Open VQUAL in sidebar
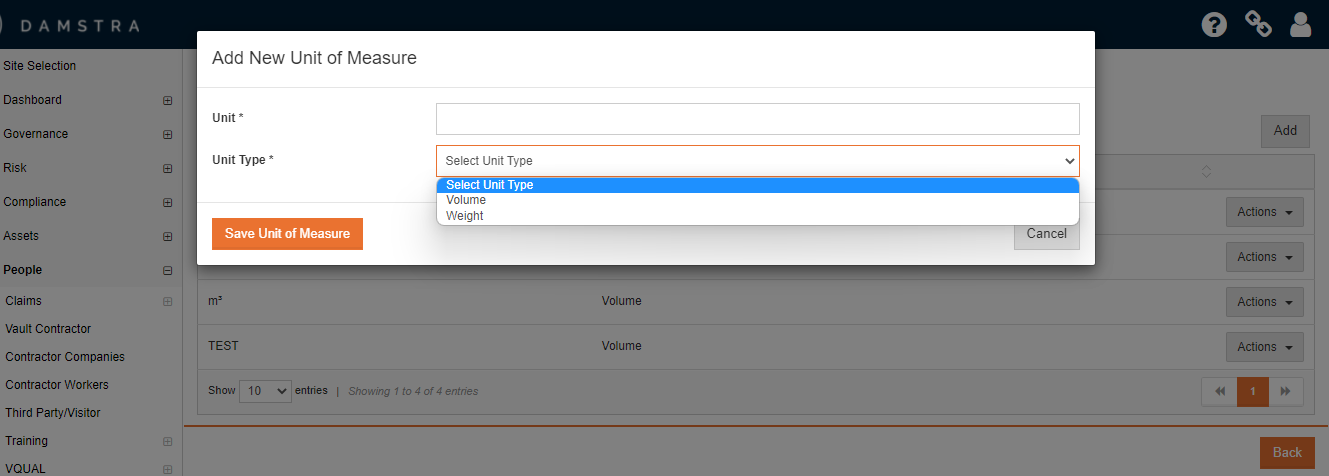Image resolution: width=1329 pixels, height=476 pixels. tap(25, 469)
